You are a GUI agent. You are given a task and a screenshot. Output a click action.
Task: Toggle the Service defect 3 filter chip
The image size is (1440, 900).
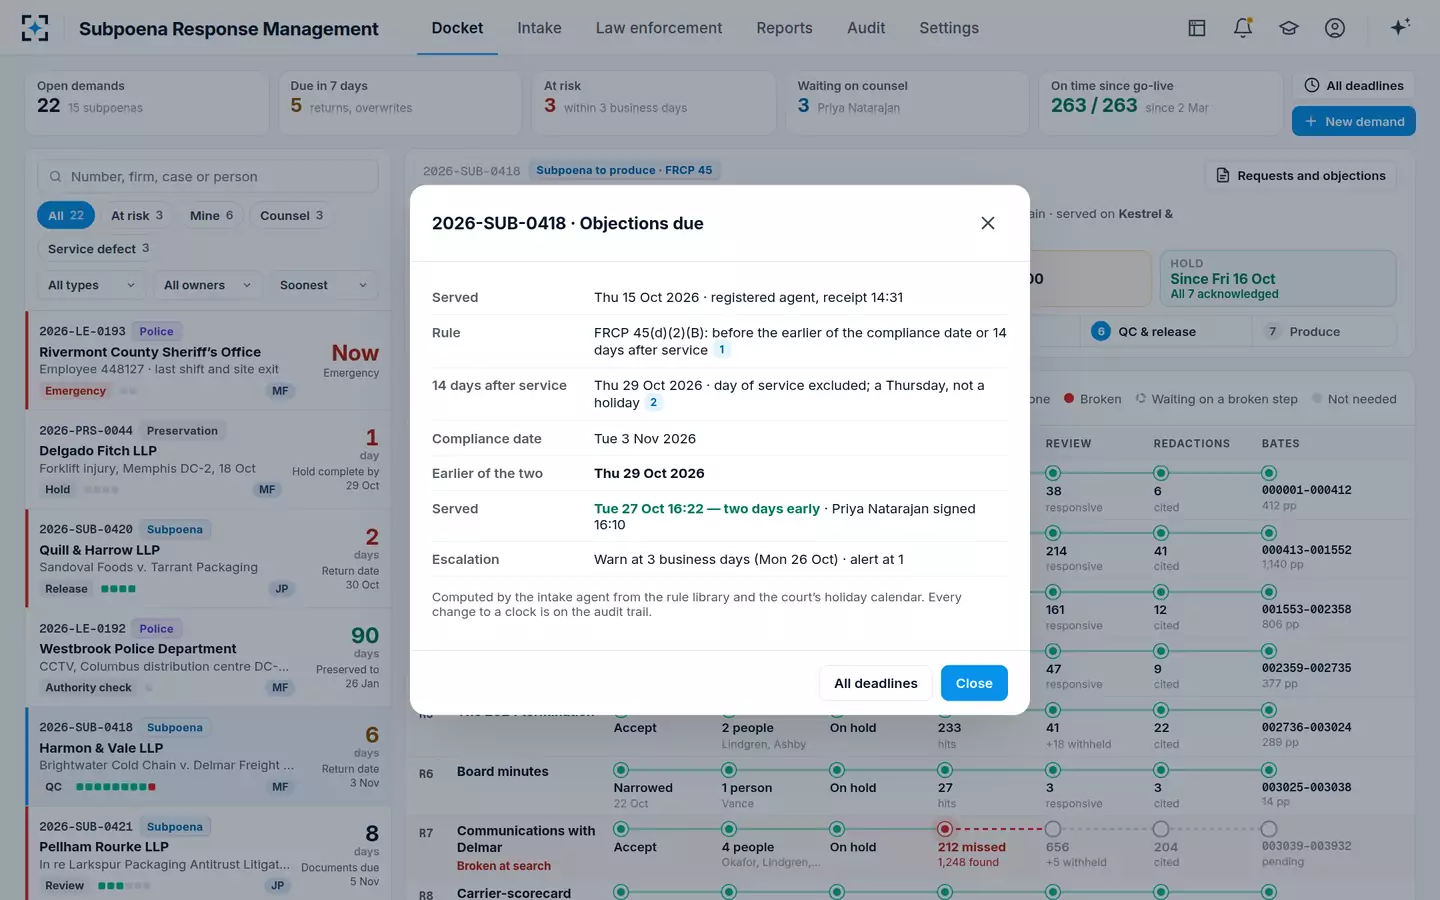point(98,249)
